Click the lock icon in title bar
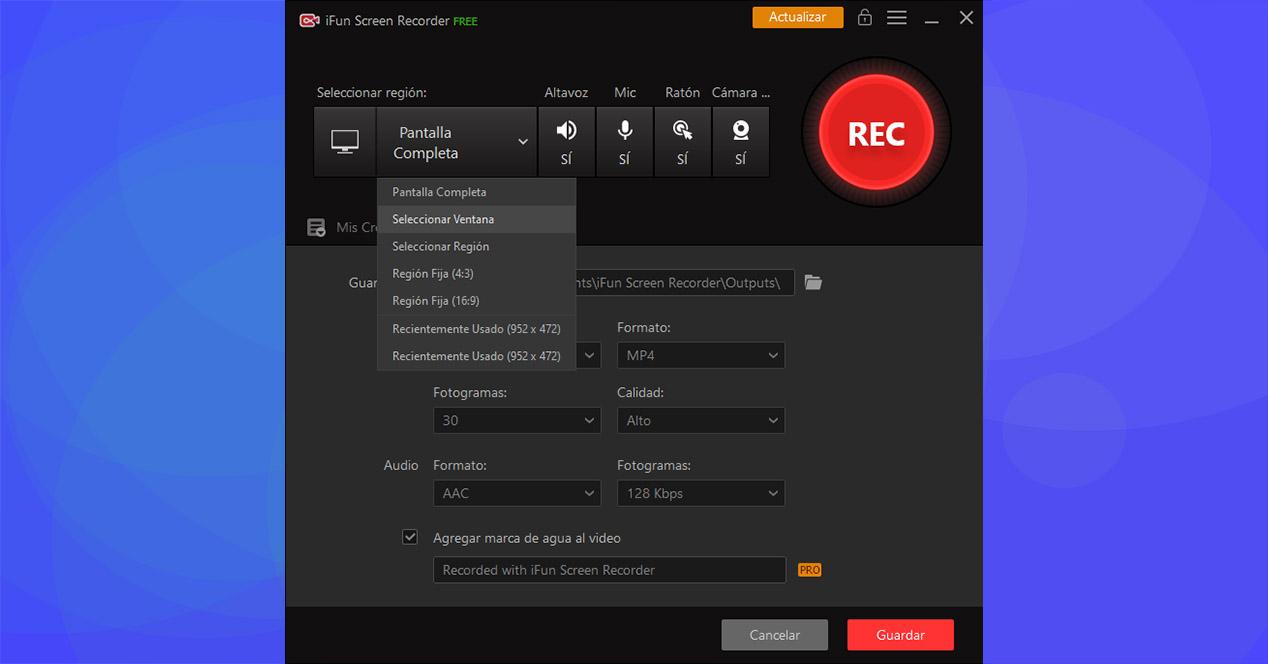1268x664 pixels. tap(865, 18)
